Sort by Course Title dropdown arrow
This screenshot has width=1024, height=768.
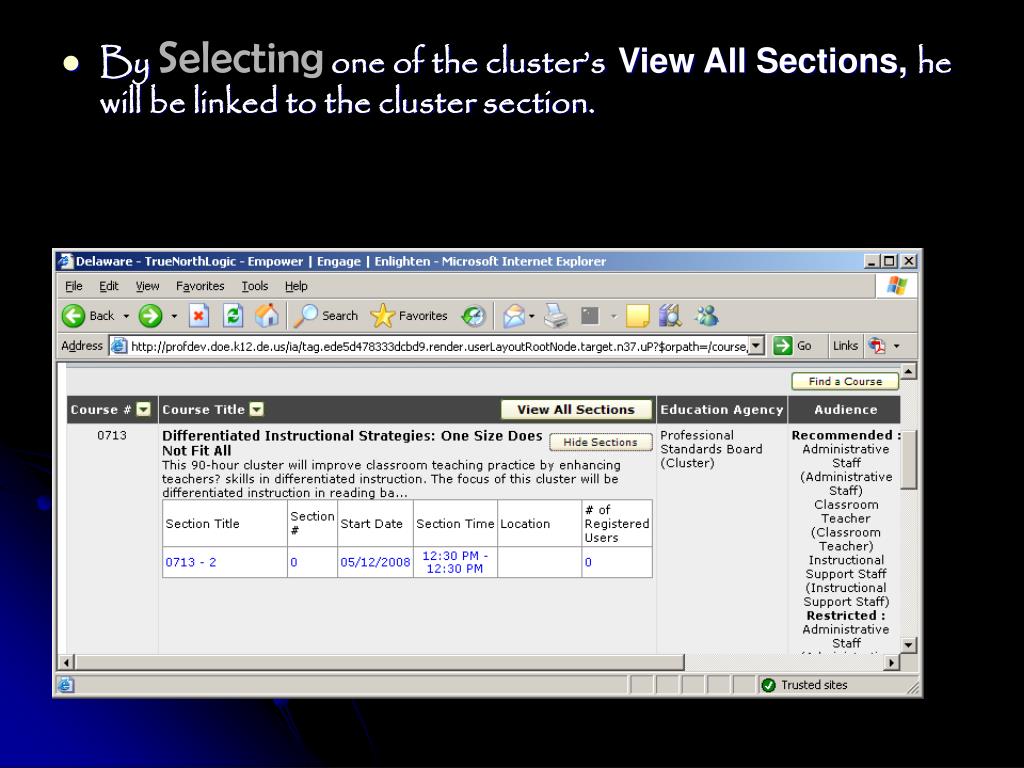click(257, 409)
